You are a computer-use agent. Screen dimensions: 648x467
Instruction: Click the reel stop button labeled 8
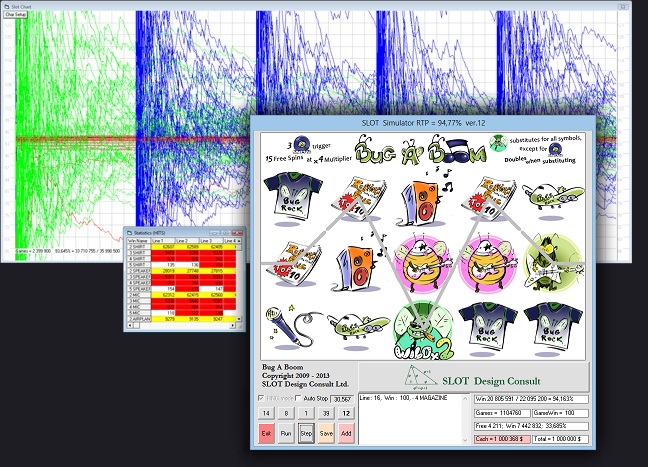pyautogui.click(x=286, y=413)
